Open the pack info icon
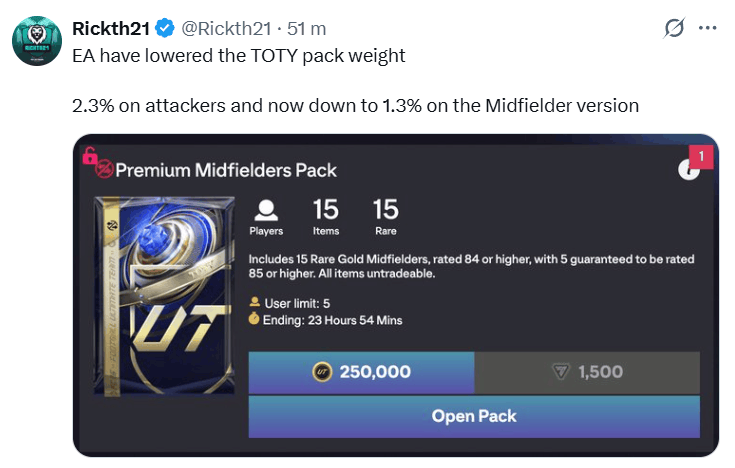The width and height of the screenshot is (735, 468). click(x=689, y=170)
